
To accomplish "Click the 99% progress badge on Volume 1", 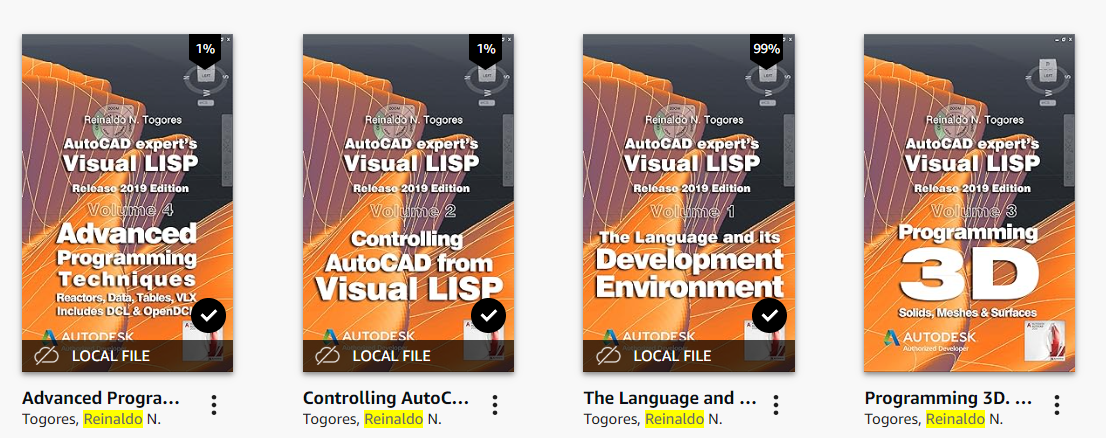I will (766, 49).
